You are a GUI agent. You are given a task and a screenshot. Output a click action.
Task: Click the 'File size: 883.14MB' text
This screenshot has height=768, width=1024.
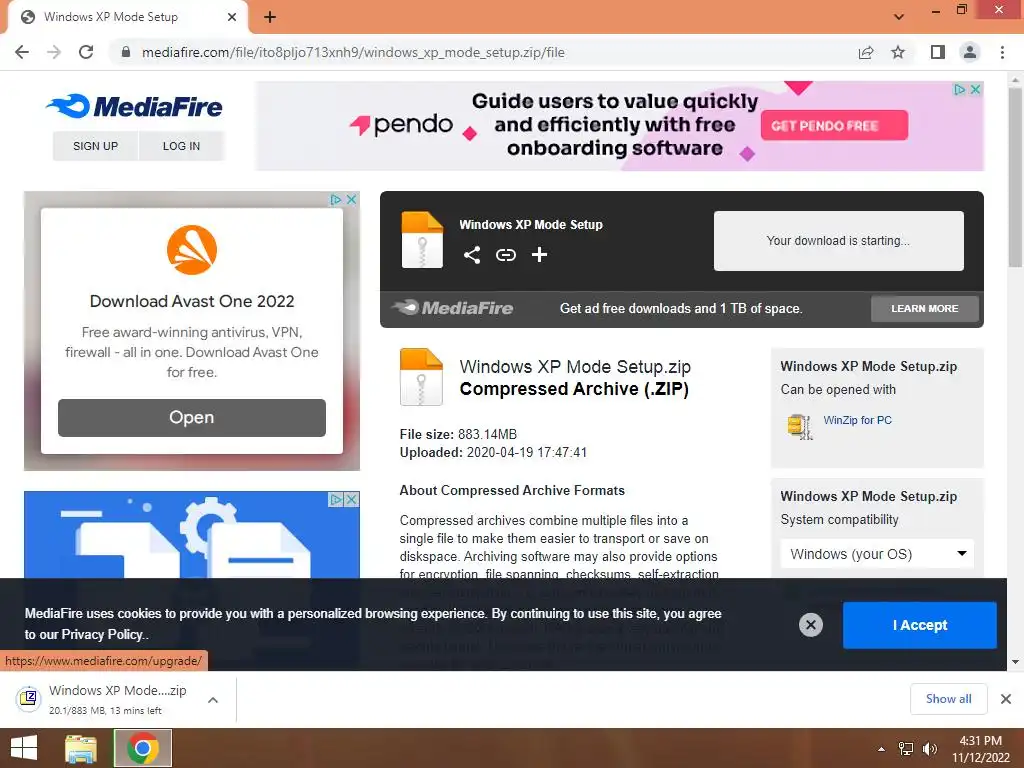(458, 434)
